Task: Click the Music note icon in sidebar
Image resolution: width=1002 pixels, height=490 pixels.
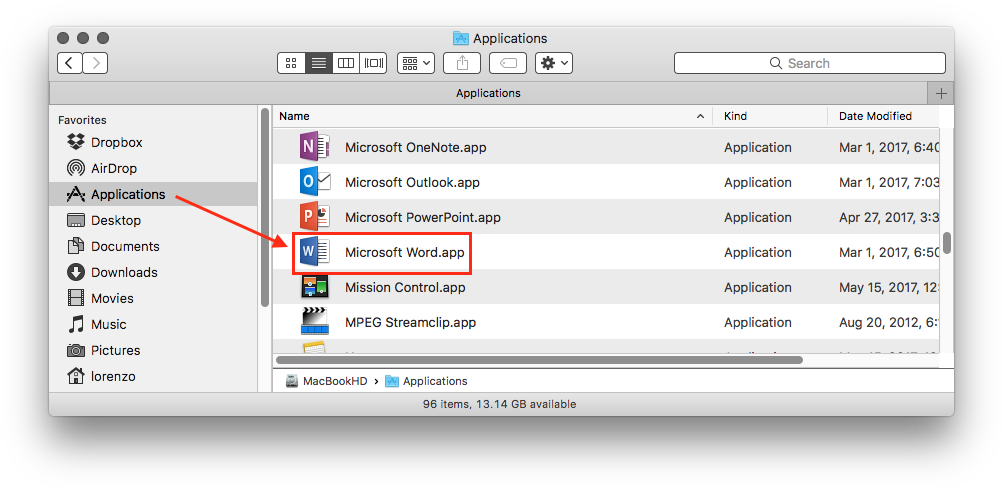Action: (75, 324)
